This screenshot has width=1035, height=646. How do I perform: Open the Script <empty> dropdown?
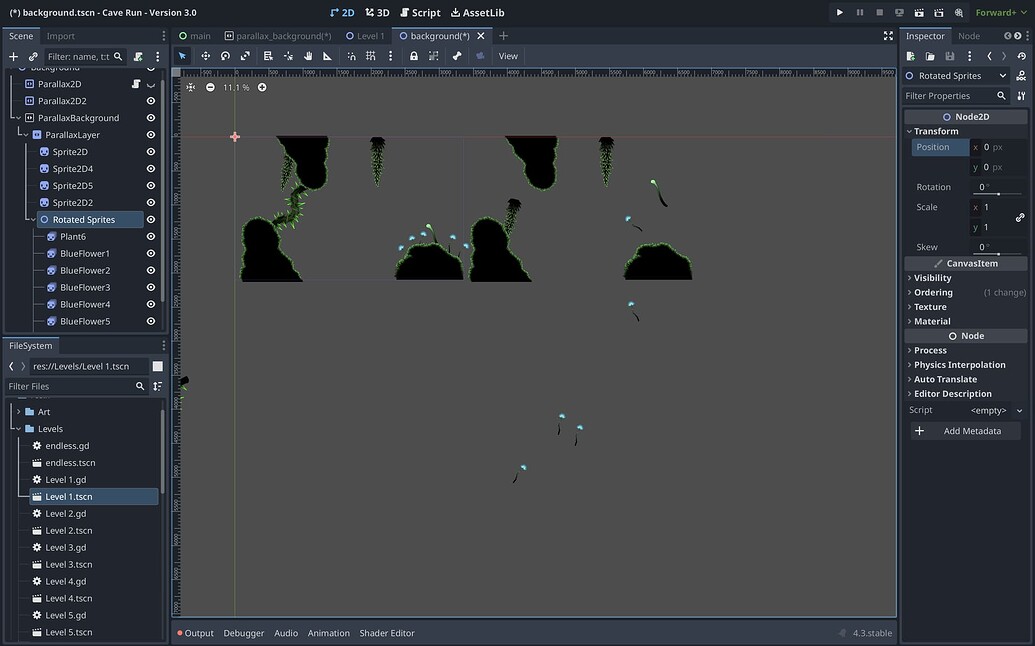pos(997,410)
